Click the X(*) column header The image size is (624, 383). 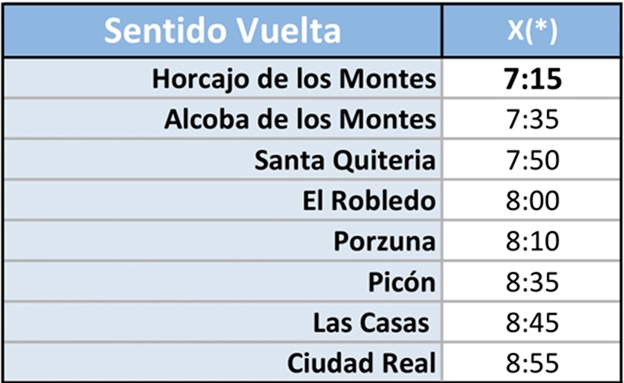coord(531,31)
